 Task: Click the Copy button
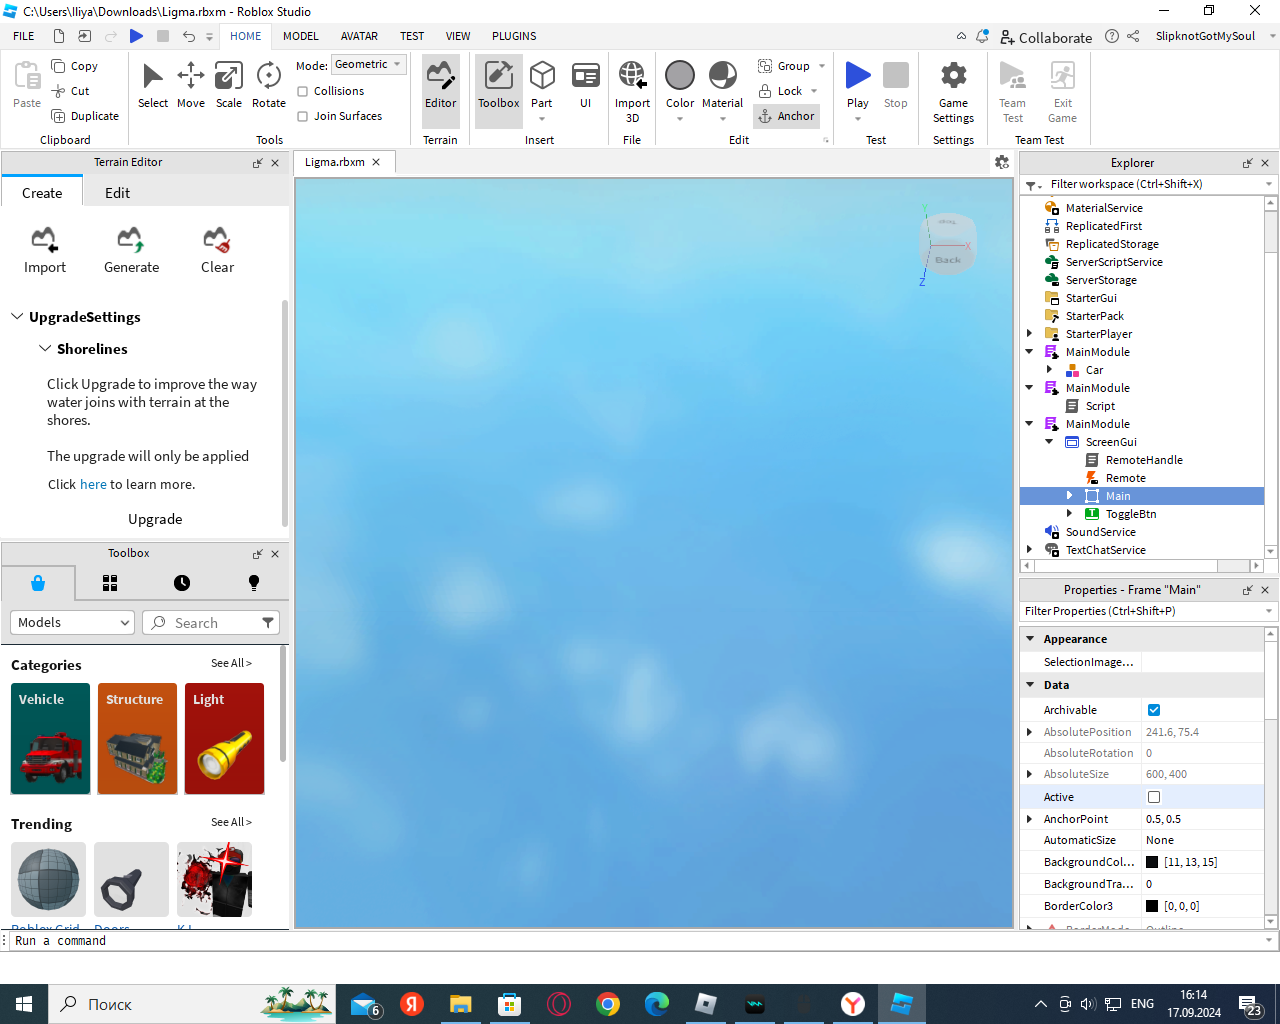point(75,66)
